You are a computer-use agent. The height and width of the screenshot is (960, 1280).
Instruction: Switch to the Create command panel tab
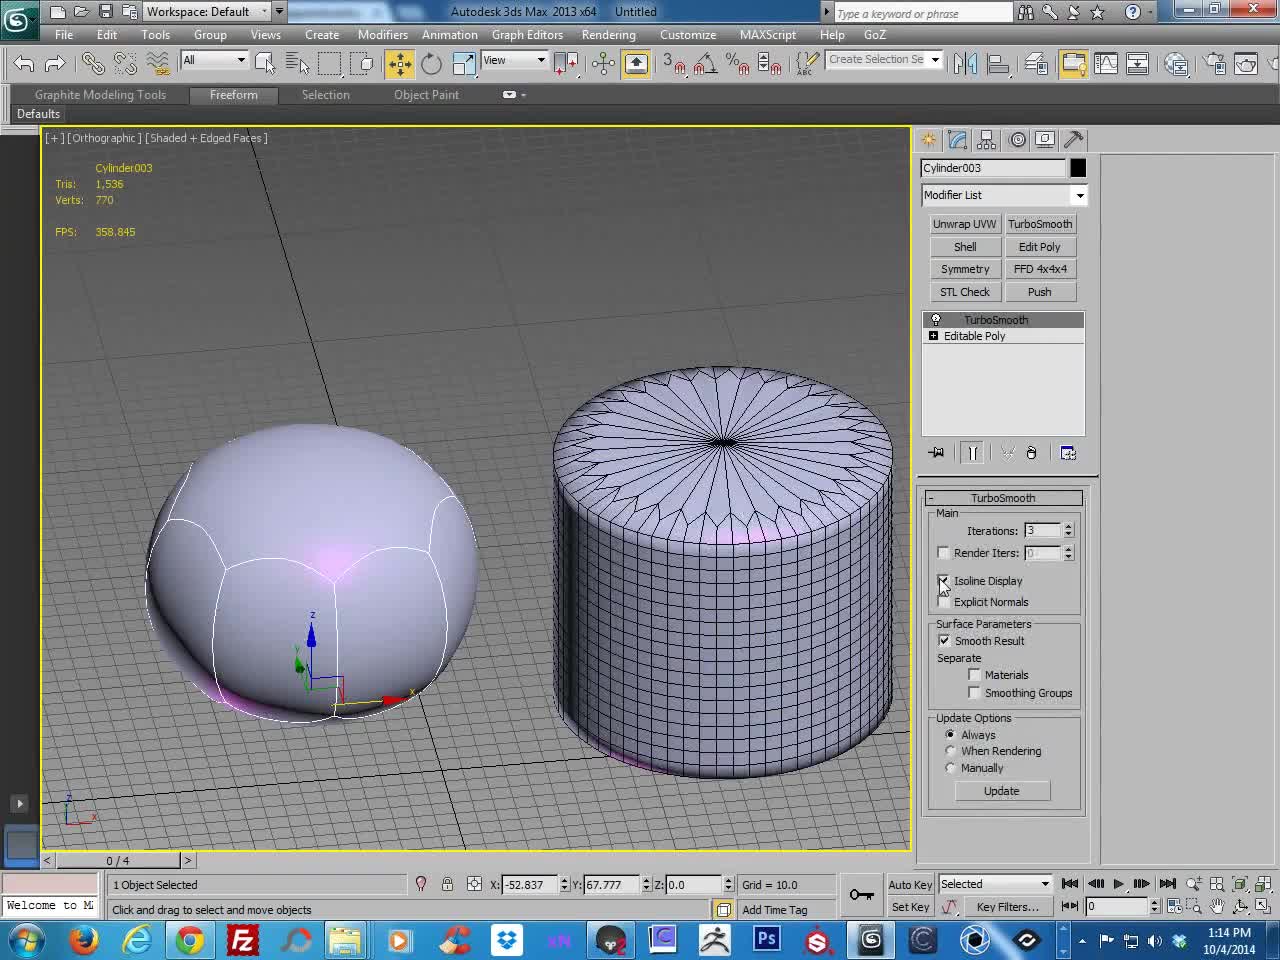pyautogui.click(x=929, y=140)
